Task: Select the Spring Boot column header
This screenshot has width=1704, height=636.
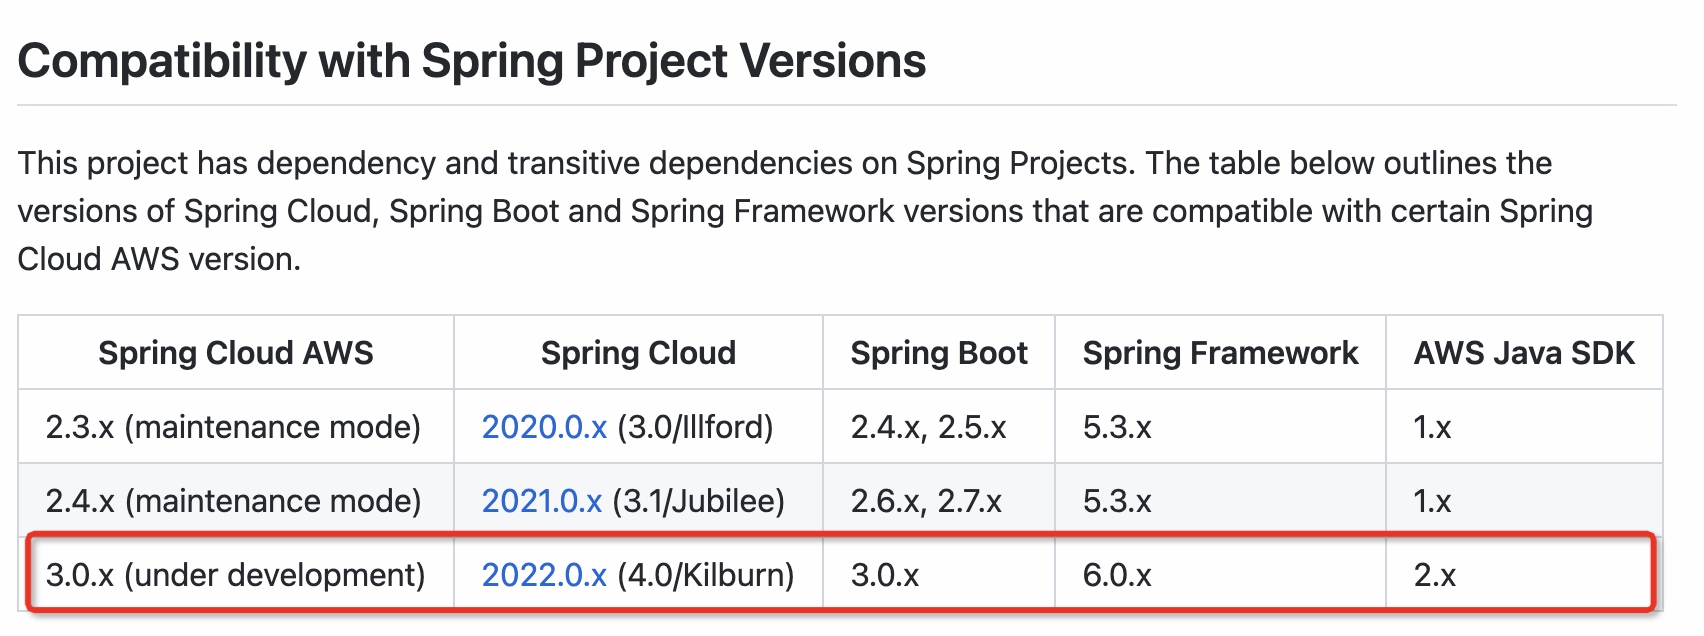Action: click(x=938, y=353)
